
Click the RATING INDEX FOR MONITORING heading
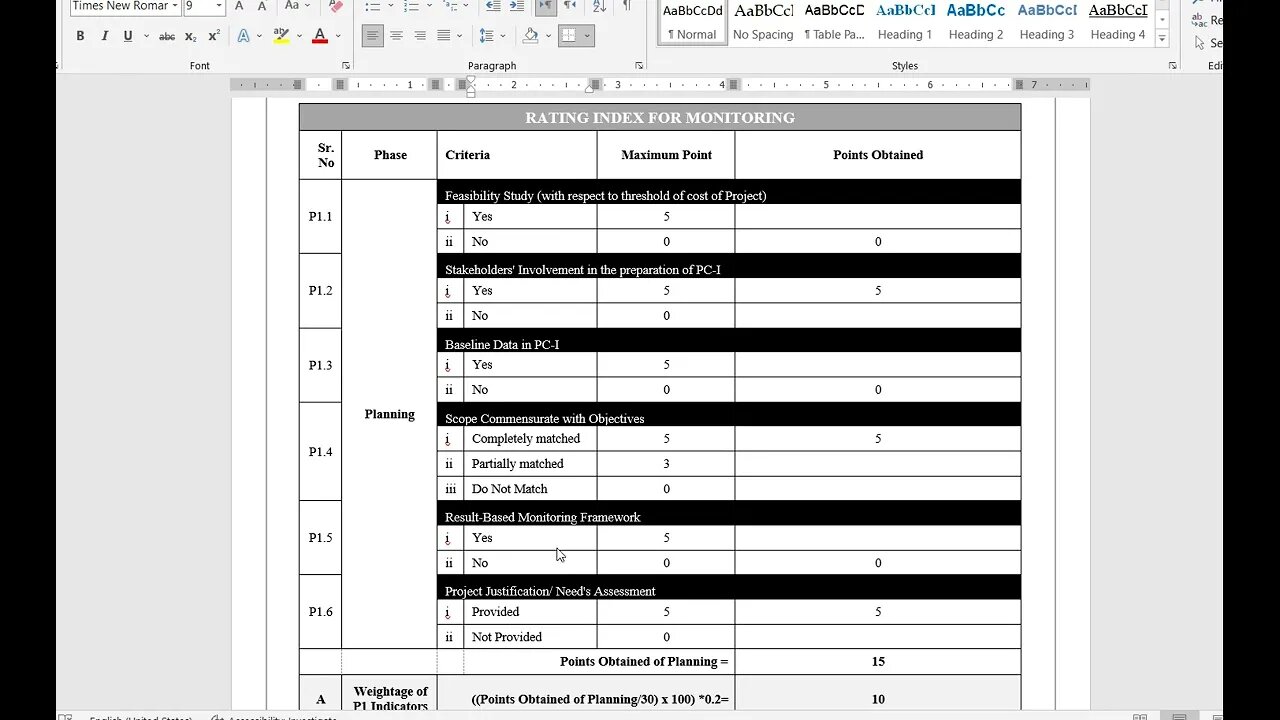(x=660, y=118)
